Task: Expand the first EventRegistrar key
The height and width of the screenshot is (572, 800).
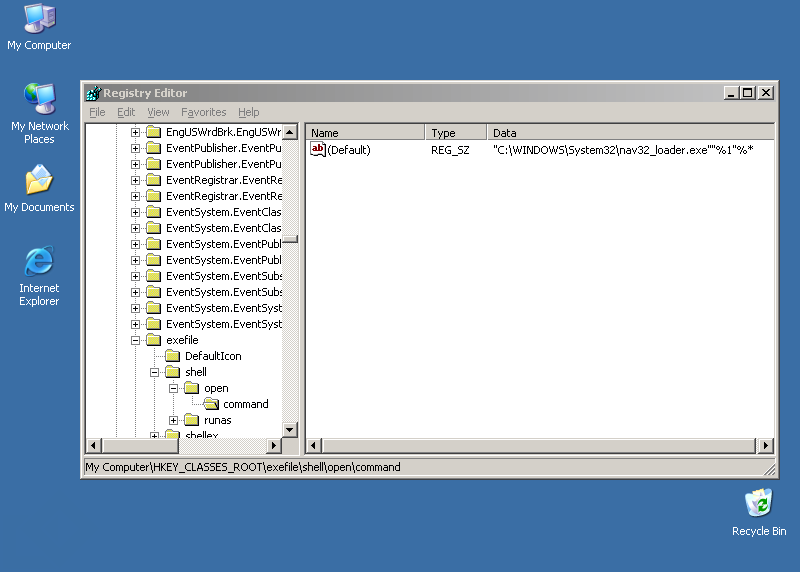Action: (135, 181)
